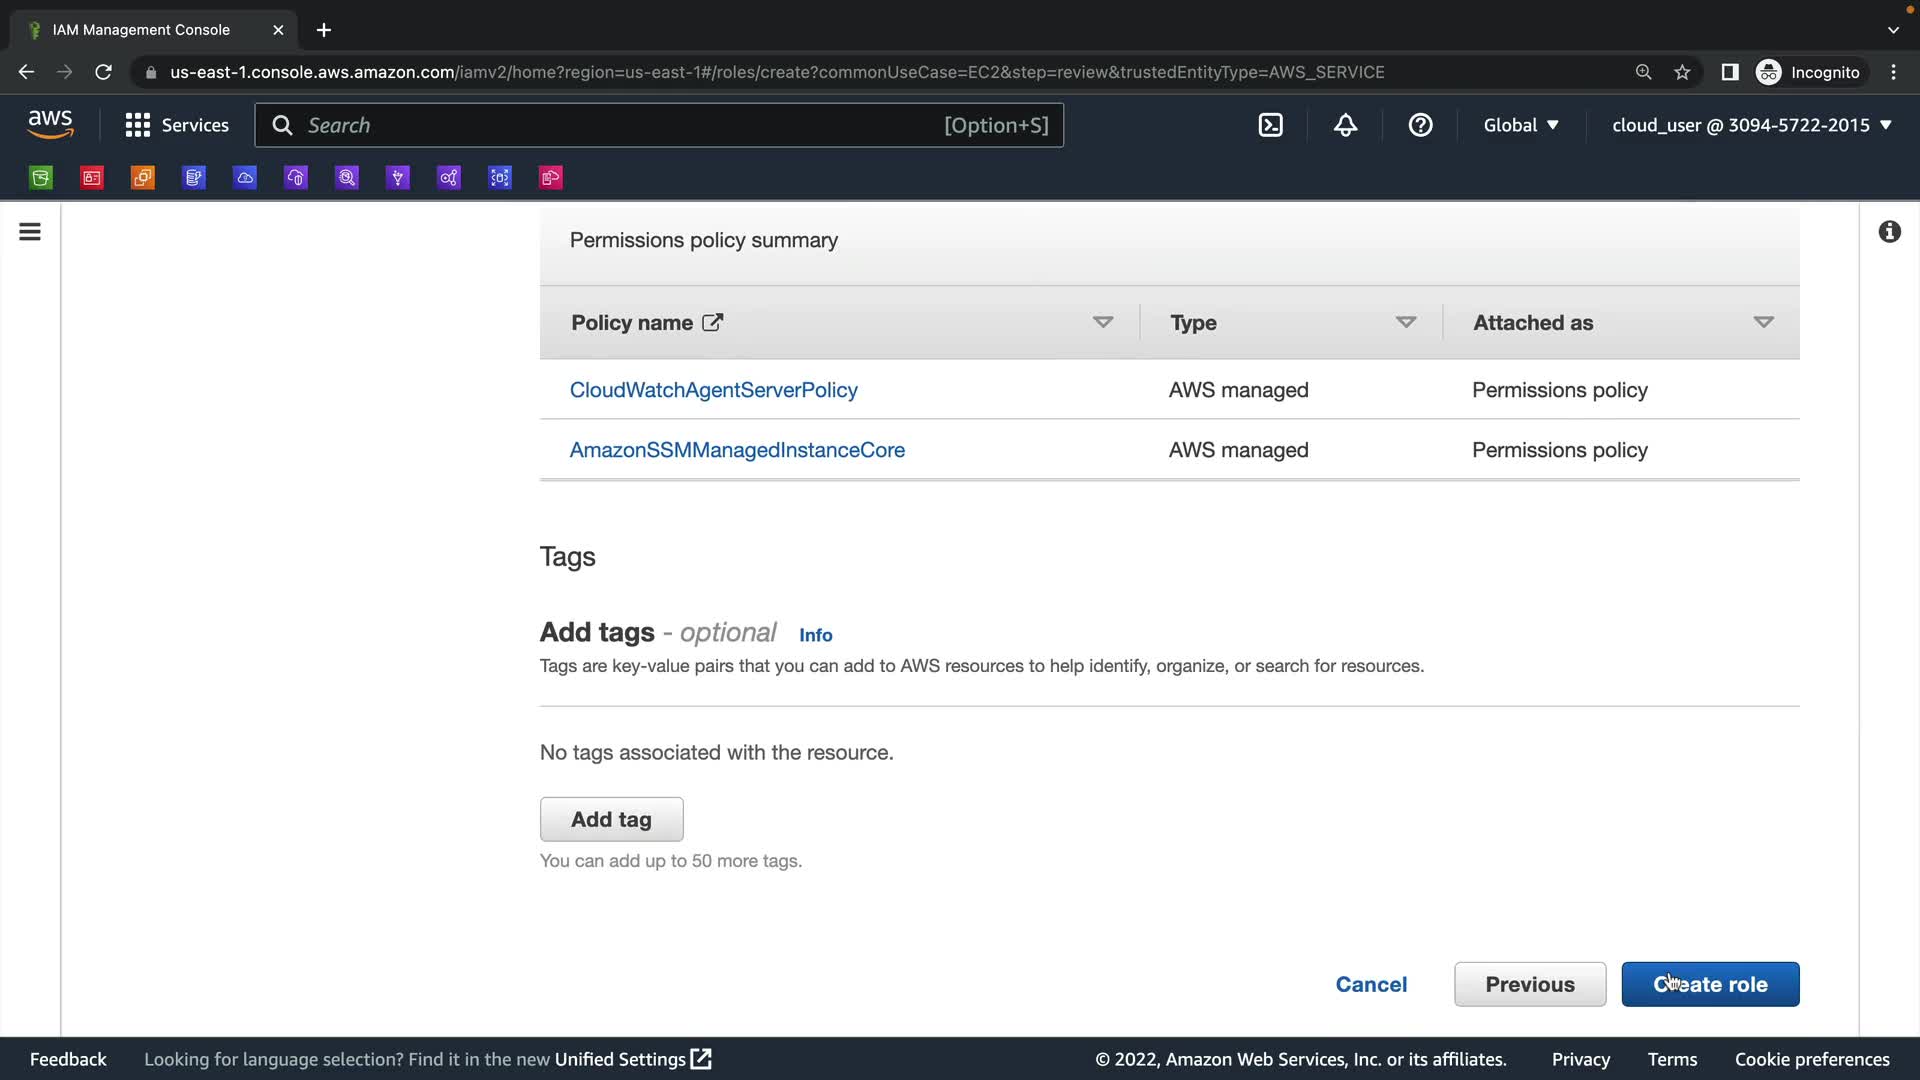
Task: Open the help question mark icon
Action: 1420,125
